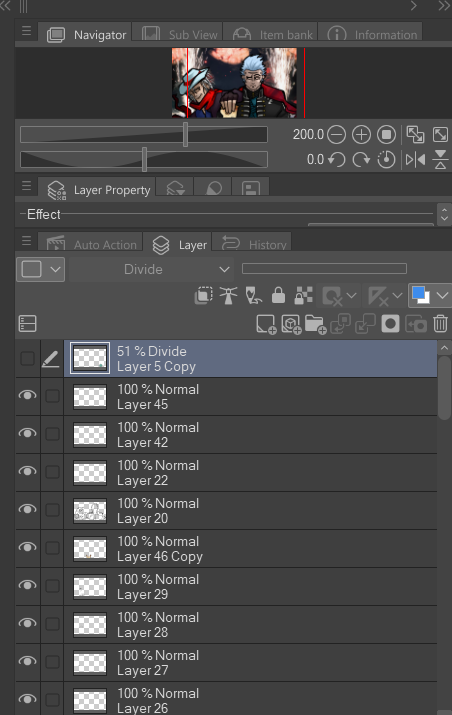The image size is (452, 715).
Task: Open the Layer palette hamburger menu
Action: coord(26,241)
